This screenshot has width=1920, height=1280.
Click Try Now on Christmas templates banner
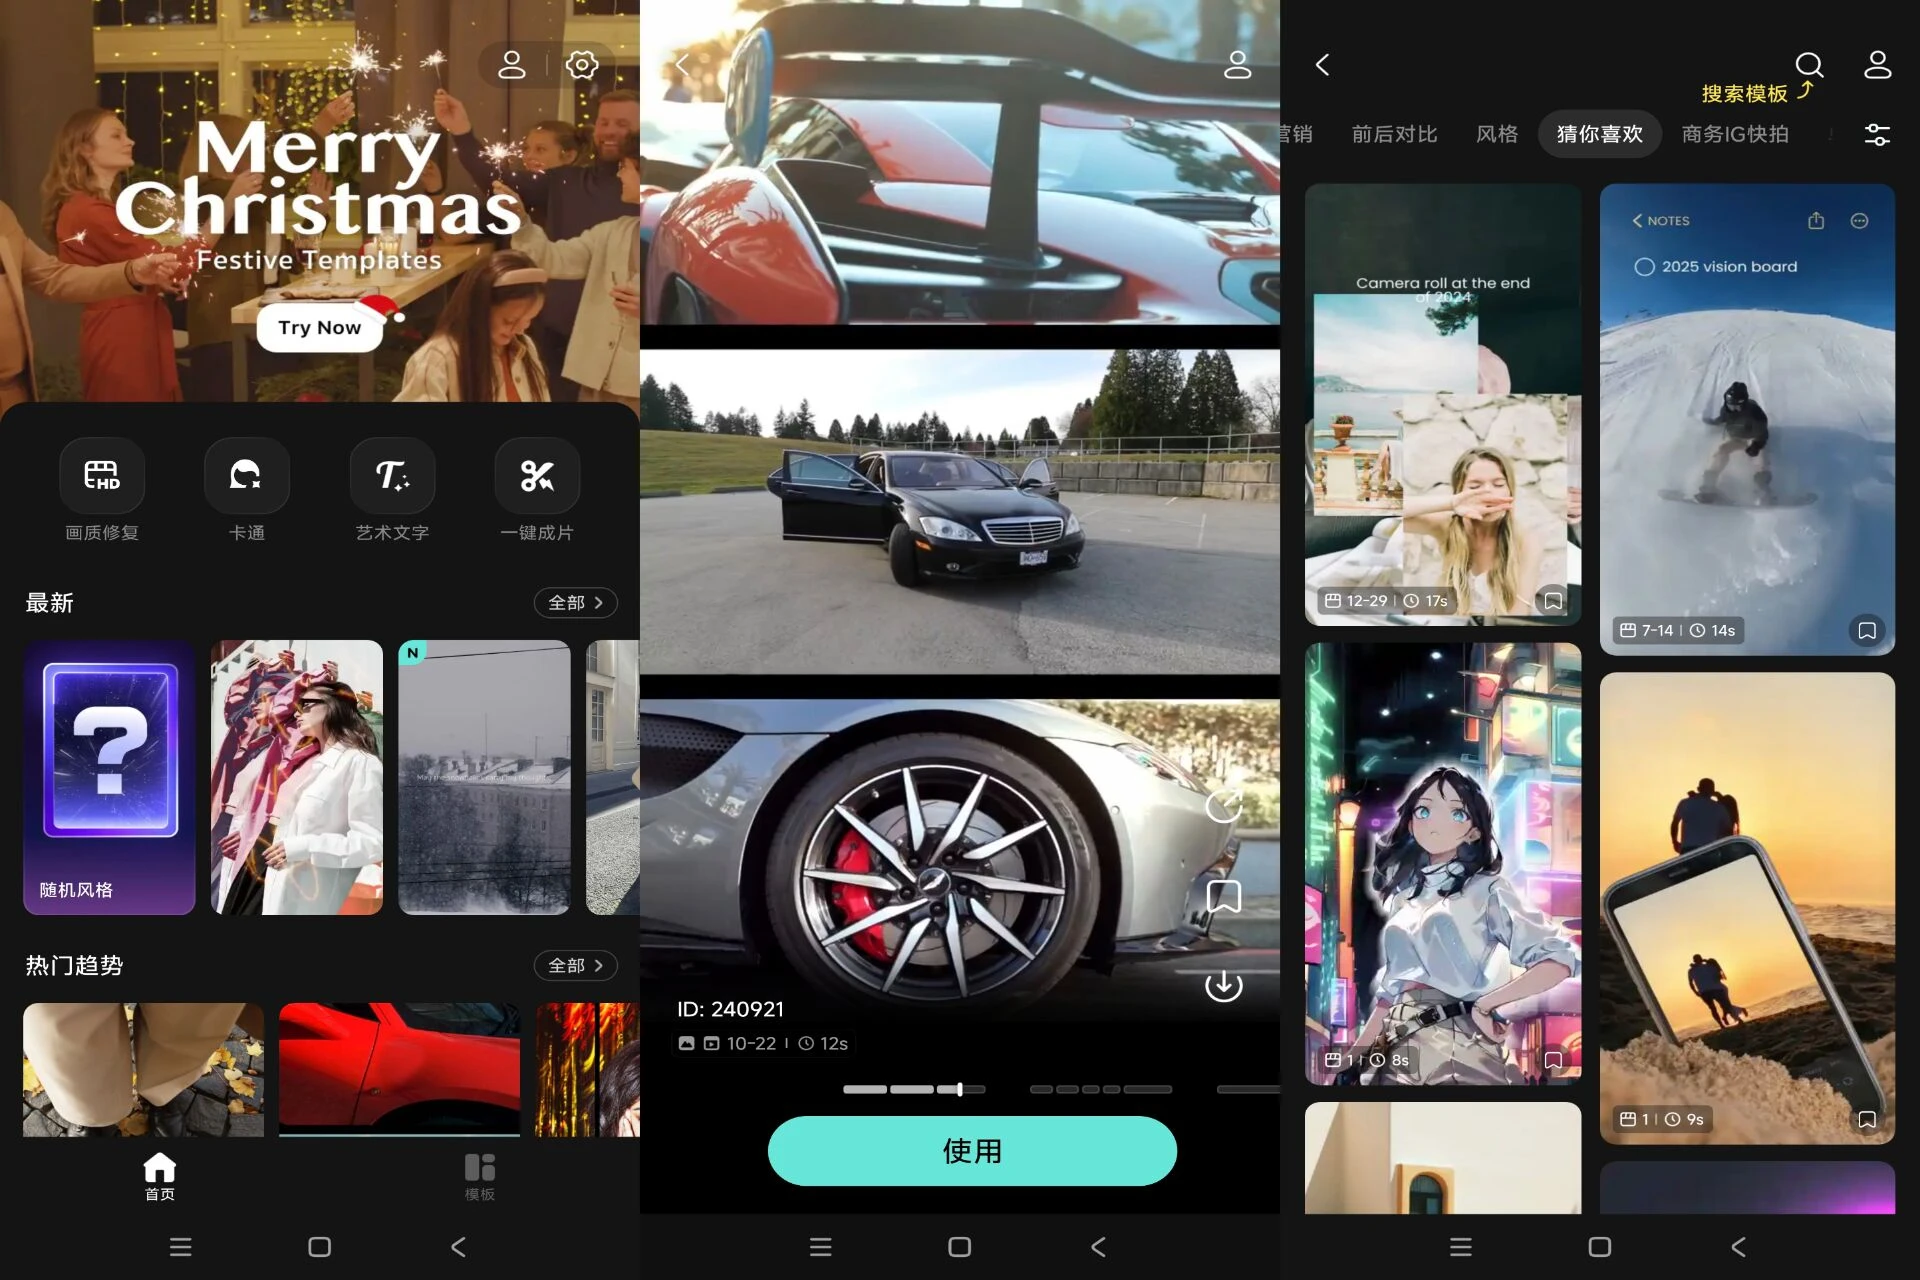coord(321,326)
